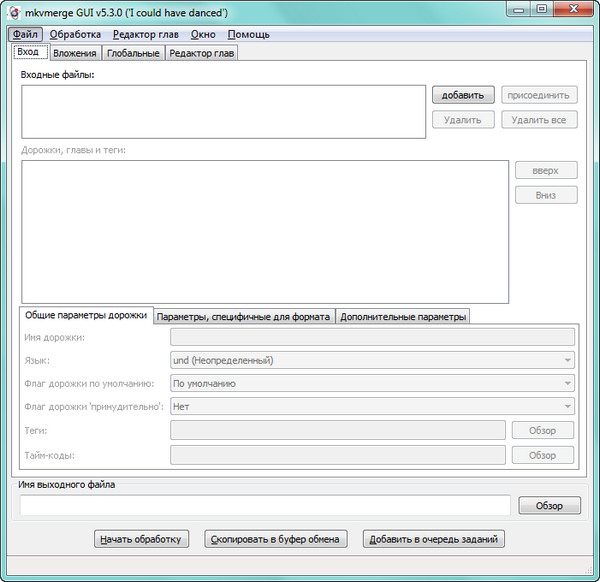This screenshot has width=600, height=582.
Task: Open the Редактор глав menu
Action: tap(146, 34)
